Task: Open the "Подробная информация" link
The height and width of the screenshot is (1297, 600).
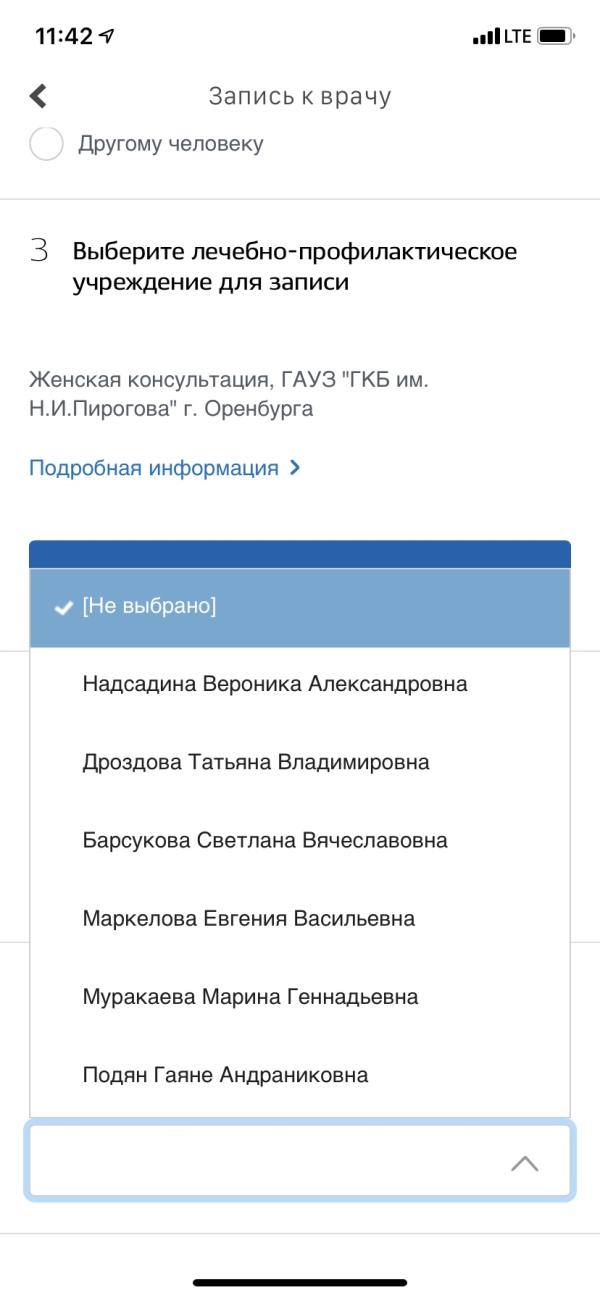Action: pos(154,467)
